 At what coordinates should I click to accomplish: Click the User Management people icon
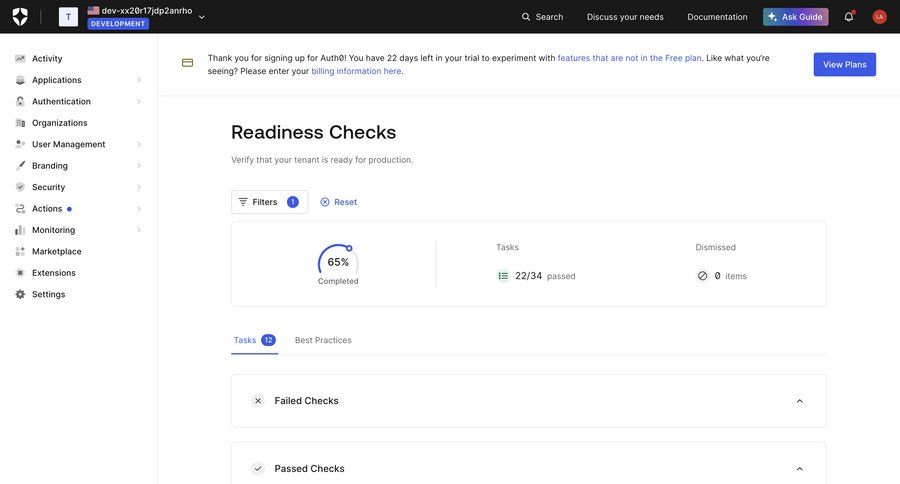[x=20, y=144]
